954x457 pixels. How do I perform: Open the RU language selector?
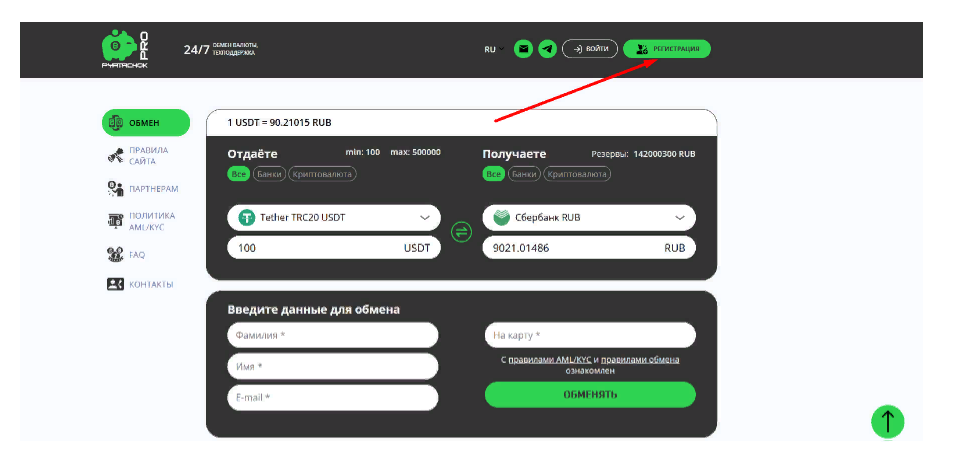[x=490, y=49]
